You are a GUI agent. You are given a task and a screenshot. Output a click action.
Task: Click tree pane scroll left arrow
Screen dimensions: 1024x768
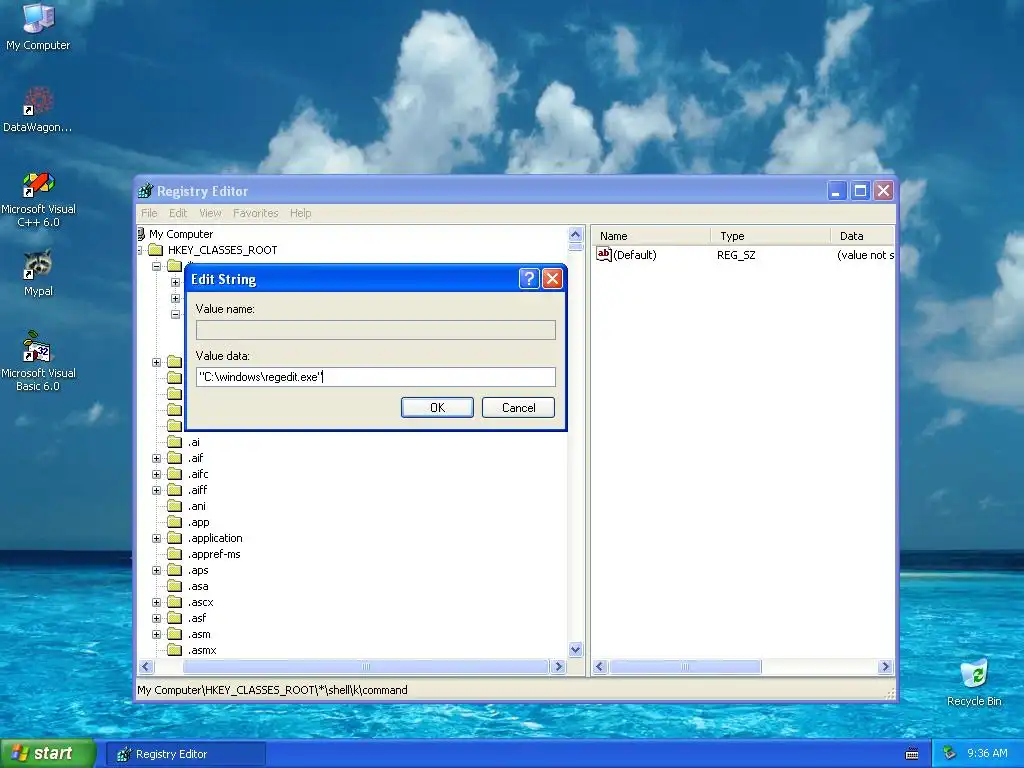point(146,667)
